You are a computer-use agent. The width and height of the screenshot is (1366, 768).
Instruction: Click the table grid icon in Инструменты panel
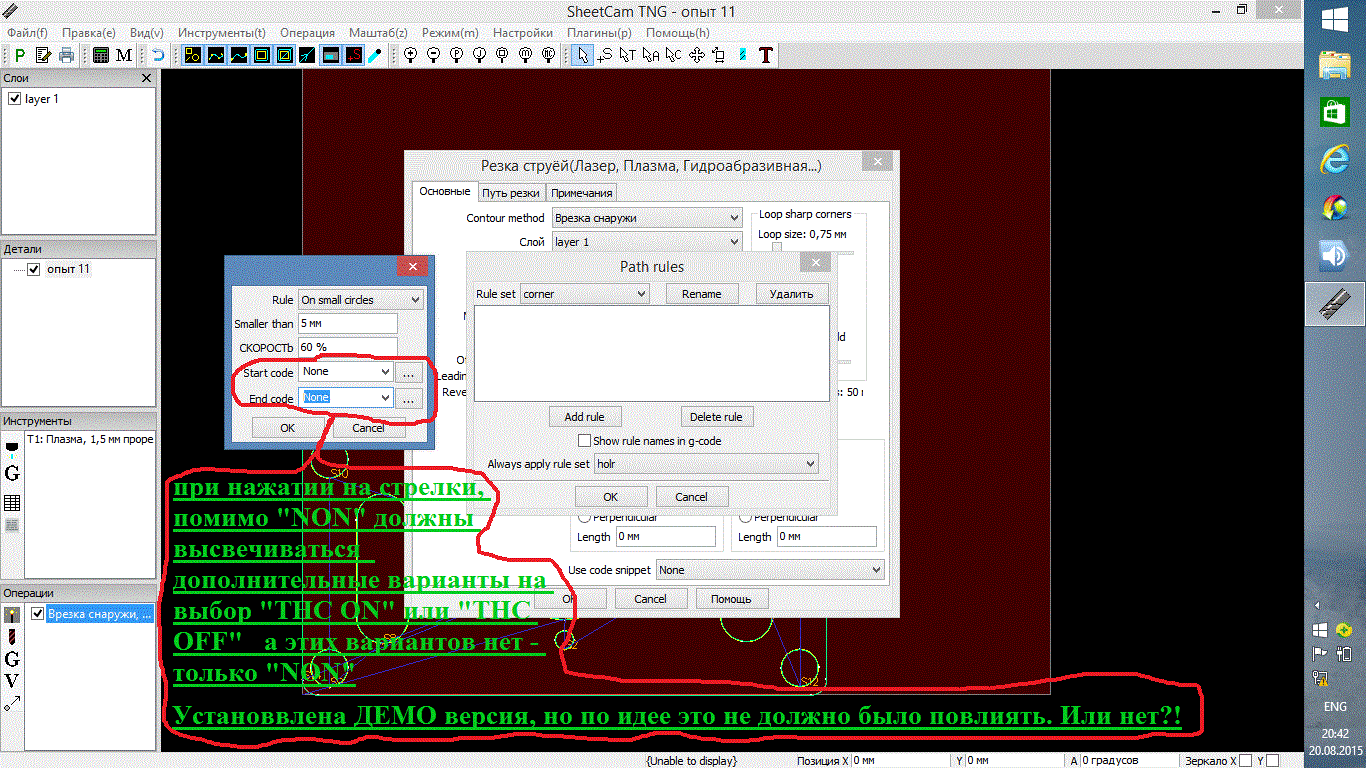pyautogui.click(x=12, y=502)
